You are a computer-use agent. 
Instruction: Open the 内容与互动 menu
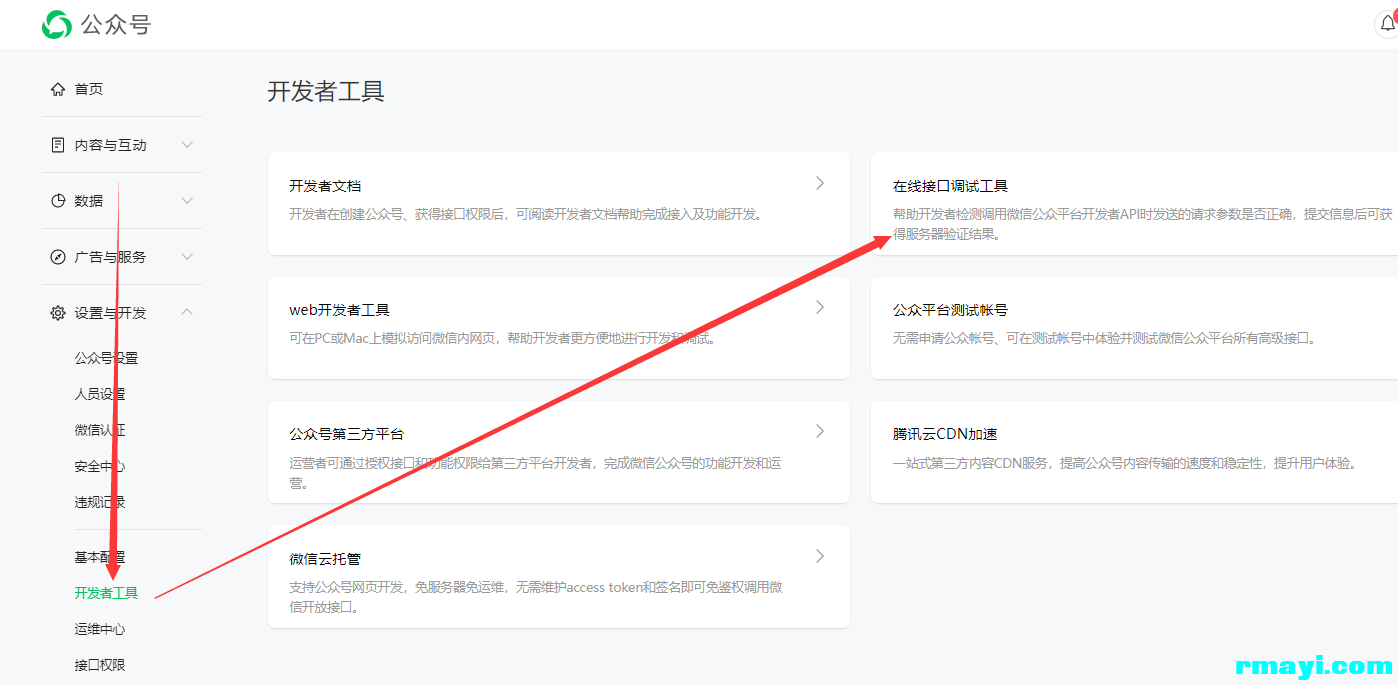(x=111, y=145)
